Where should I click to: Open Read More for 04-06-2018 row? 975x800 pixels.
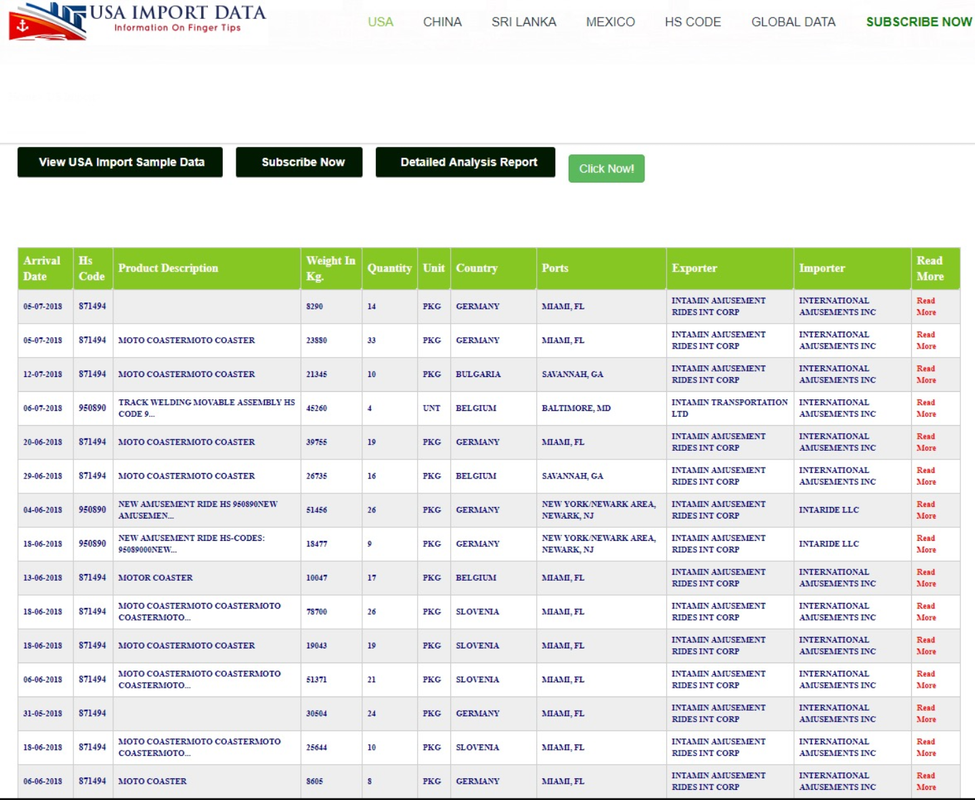[x=926, y=510]
